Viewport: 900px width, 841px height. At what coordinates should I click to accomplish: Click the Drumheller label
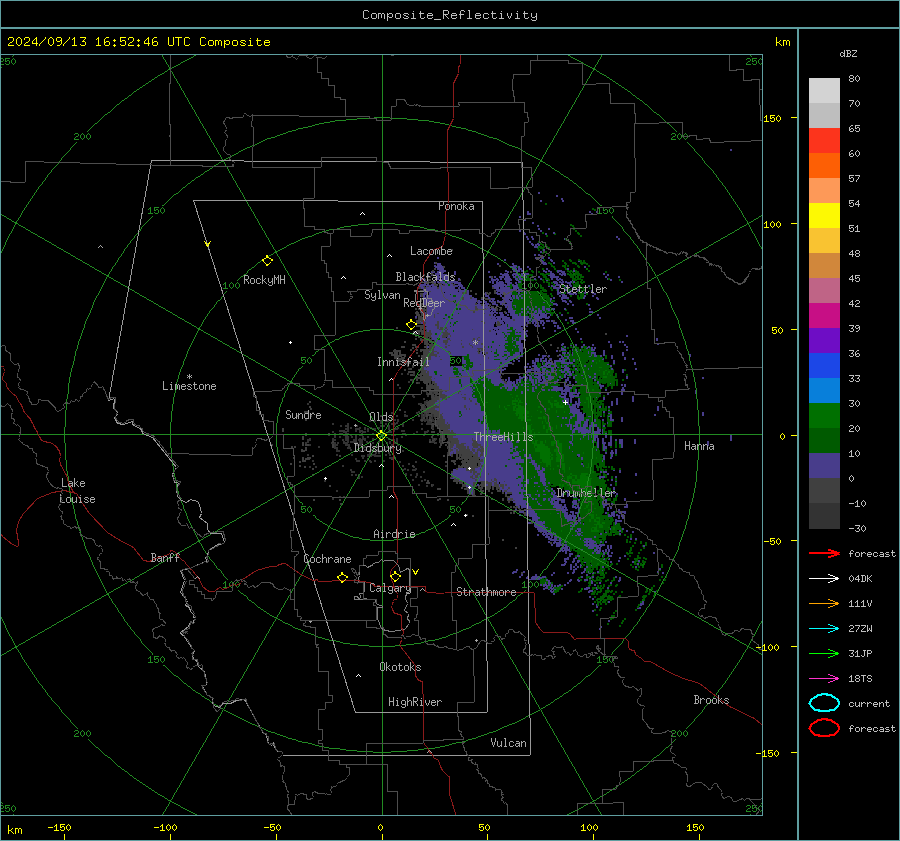click(x=586, y=493)
